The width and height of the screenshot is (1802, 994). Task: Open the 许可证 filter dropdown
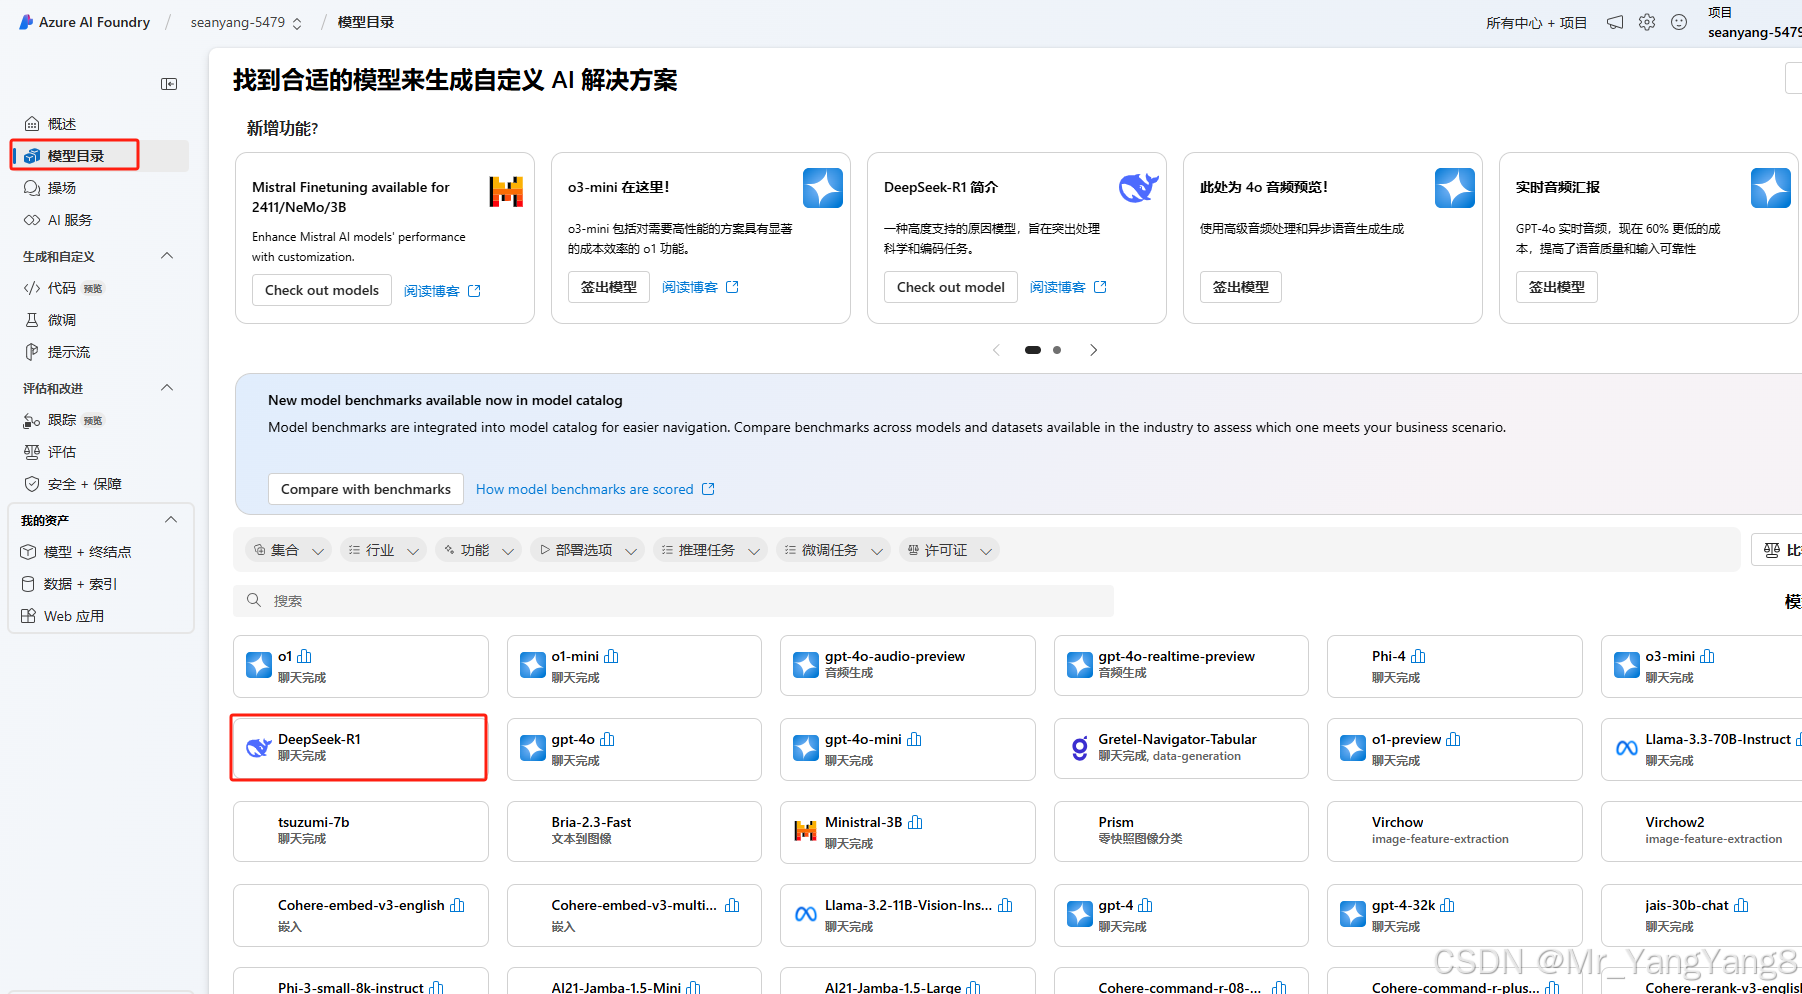click(x=949, y=550)
